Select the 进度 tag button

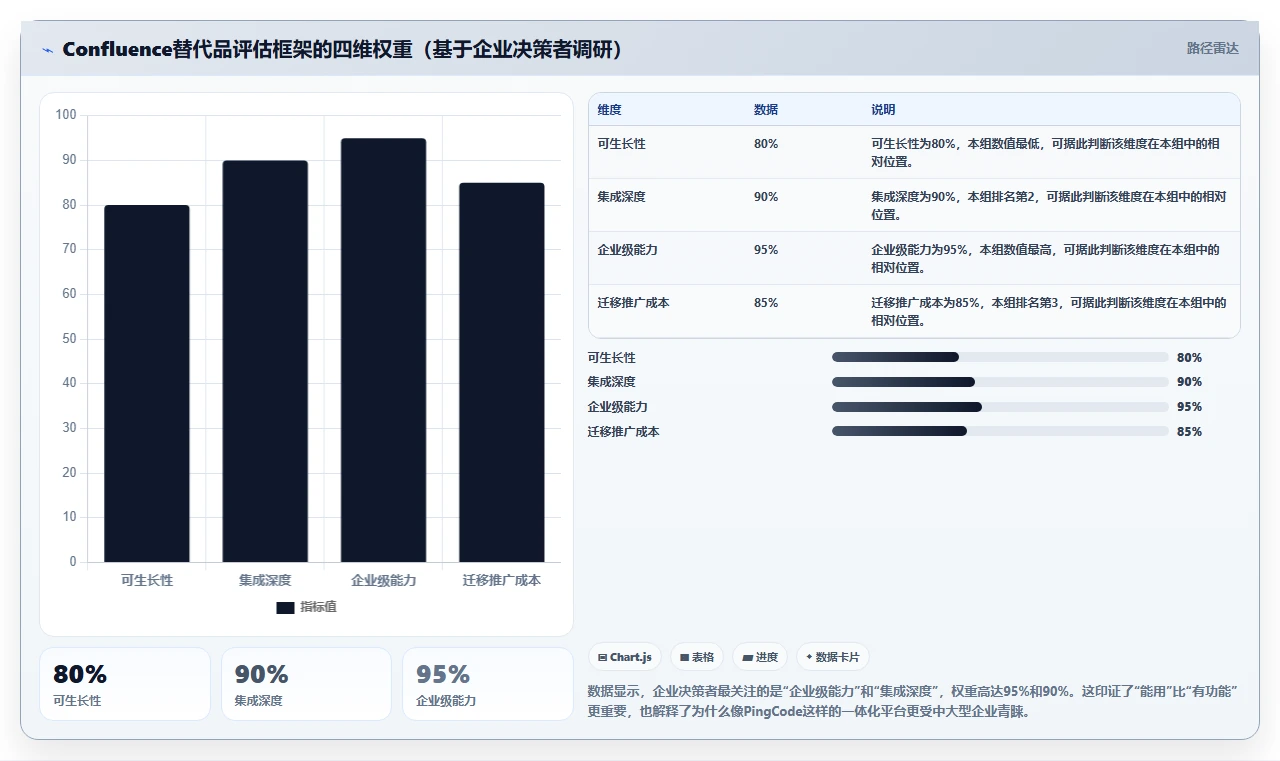click(x=760, y=657)
